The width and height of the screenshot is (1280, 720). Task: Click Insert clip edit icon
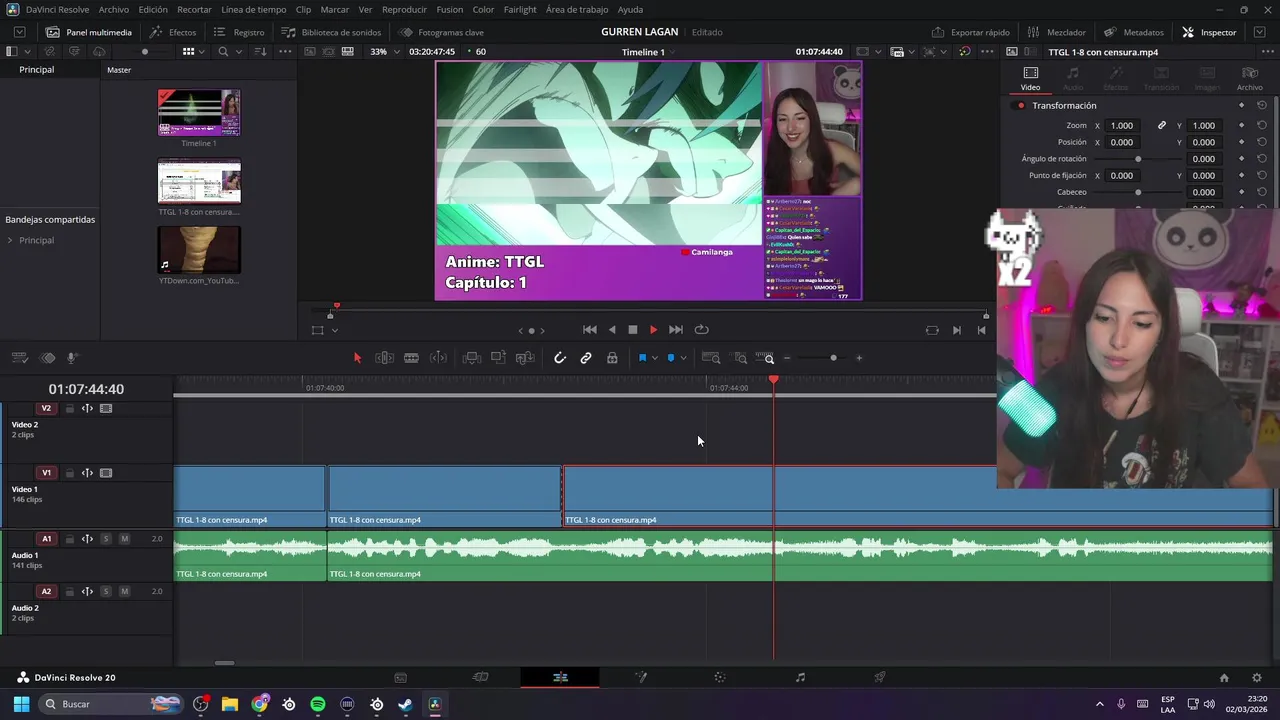tap(472, 358)
